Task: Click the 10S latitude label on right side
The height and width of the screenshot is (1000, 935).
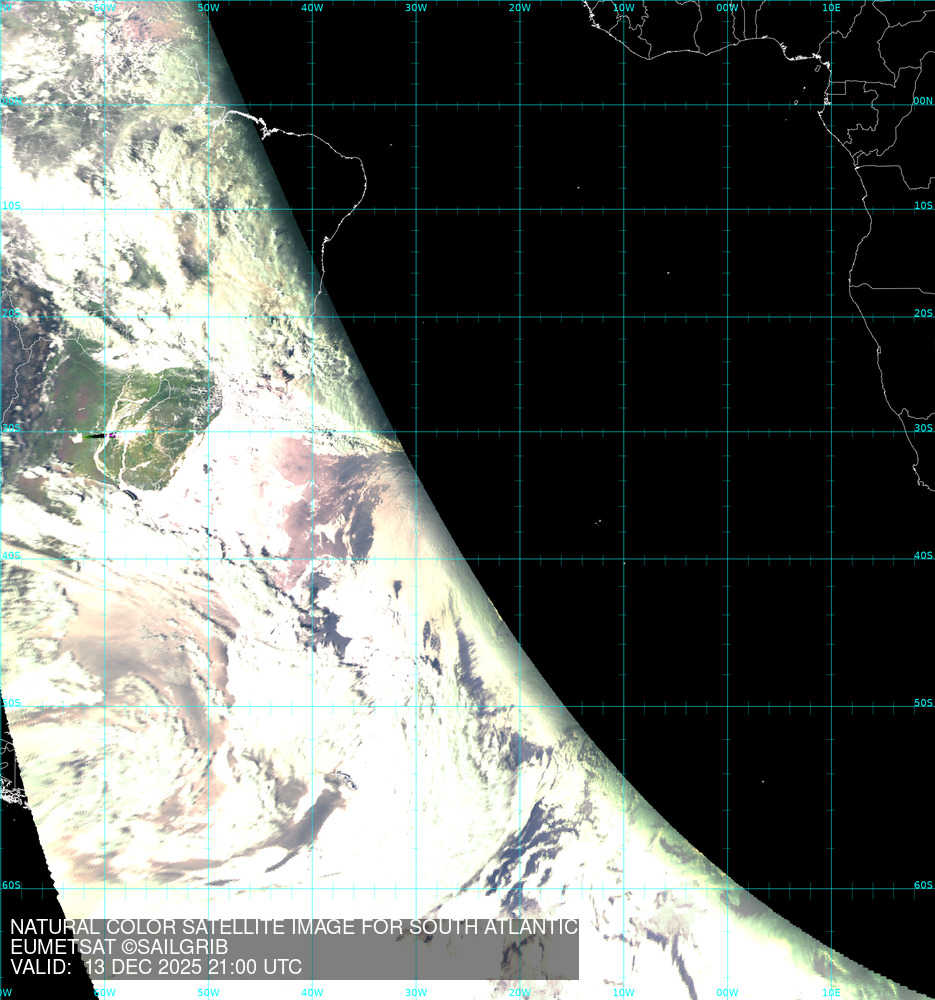Action: point(922,205)
